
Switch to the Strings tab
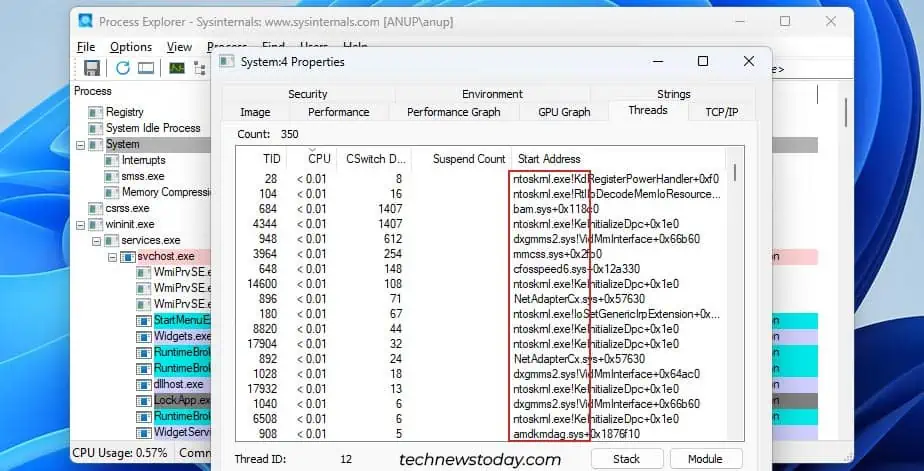673,94
